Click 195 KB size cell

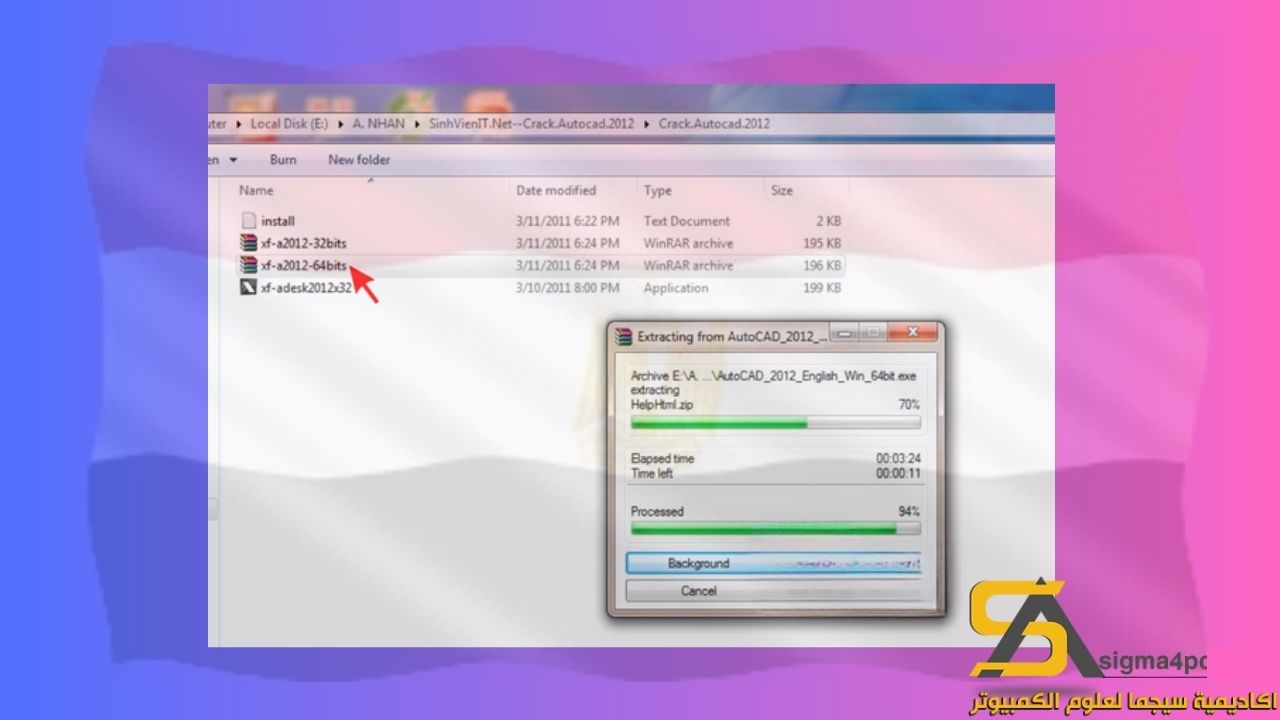point(822,243)
